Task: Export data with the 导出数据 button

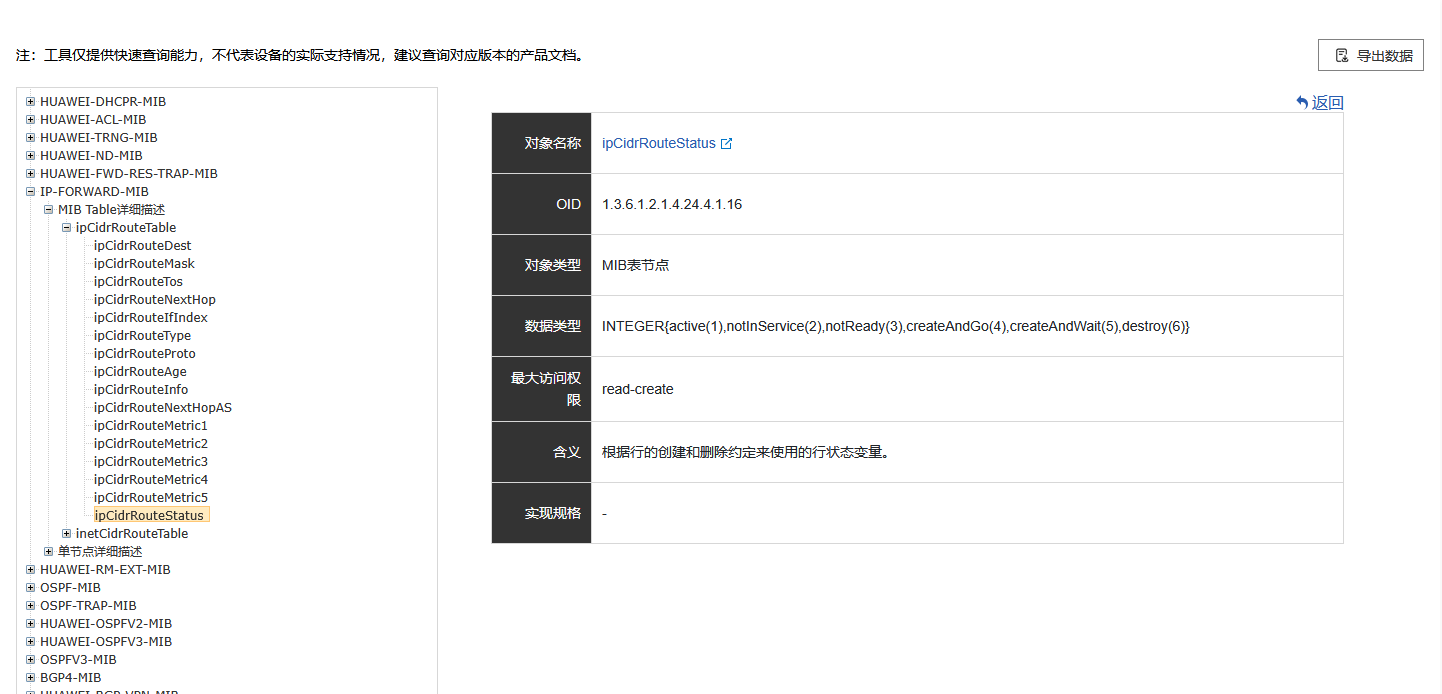Action: coord(1371,56)
